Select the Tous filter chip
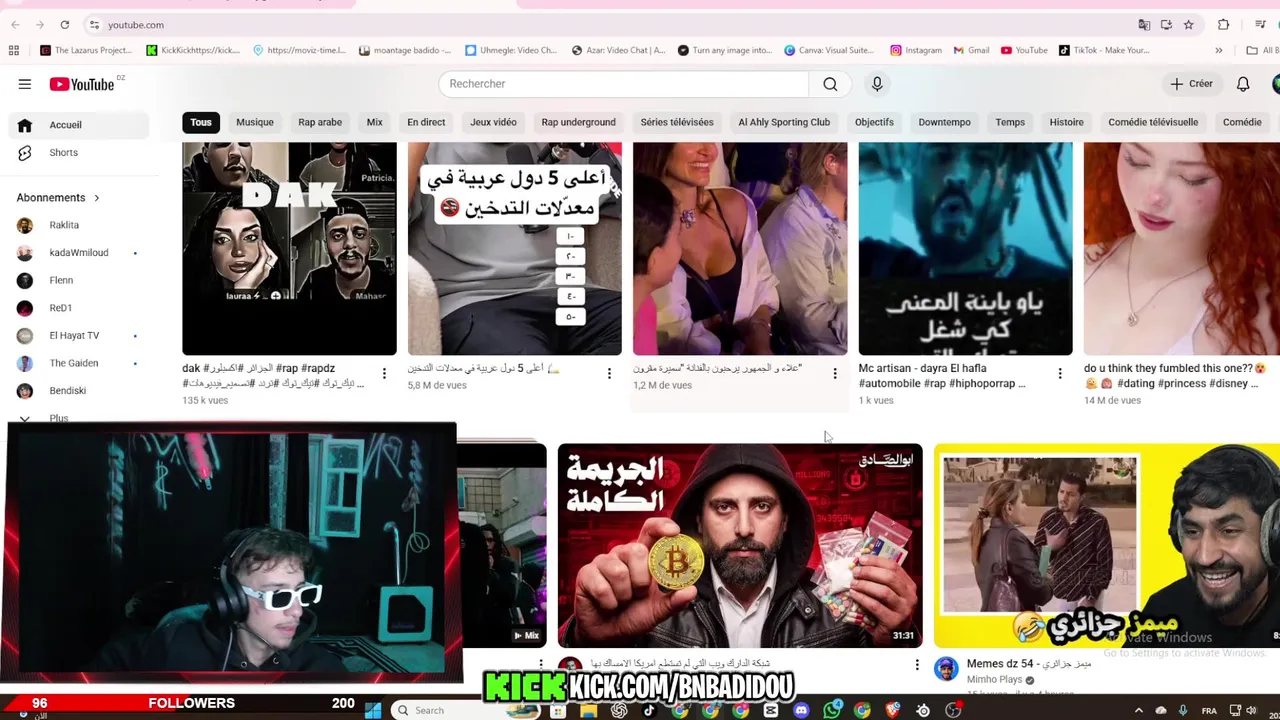 (201, 122)
